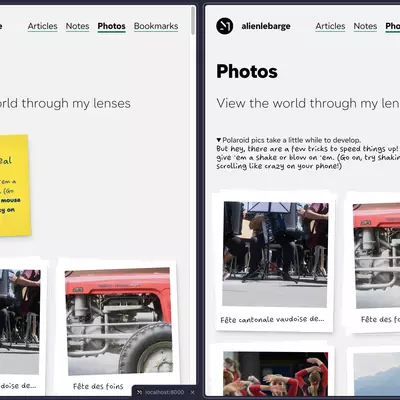The height and width of the screenshot is (400, 400).
Task: Open Notes in the right pane nav
Action: [365, 26]
